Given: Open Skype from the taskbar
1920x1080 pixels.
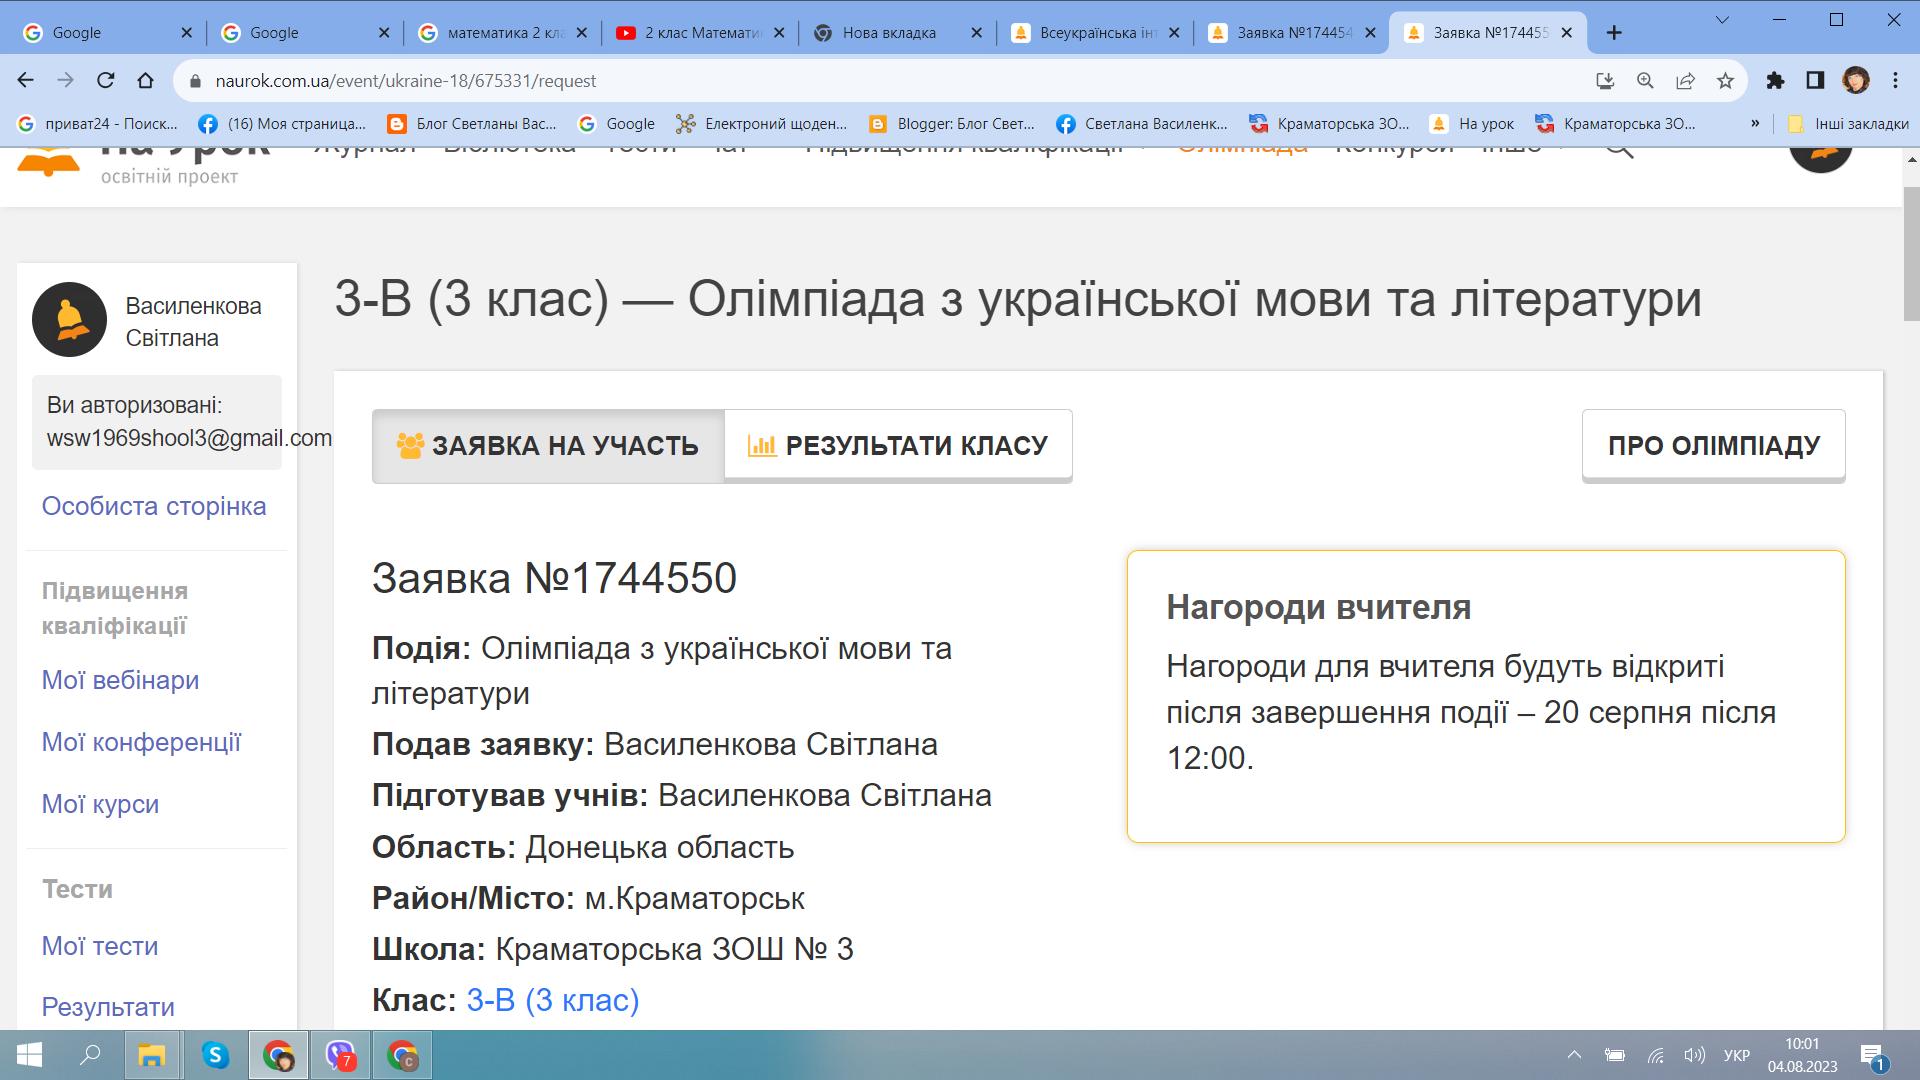Looking at the screenshot, I should pos(215,1055).
